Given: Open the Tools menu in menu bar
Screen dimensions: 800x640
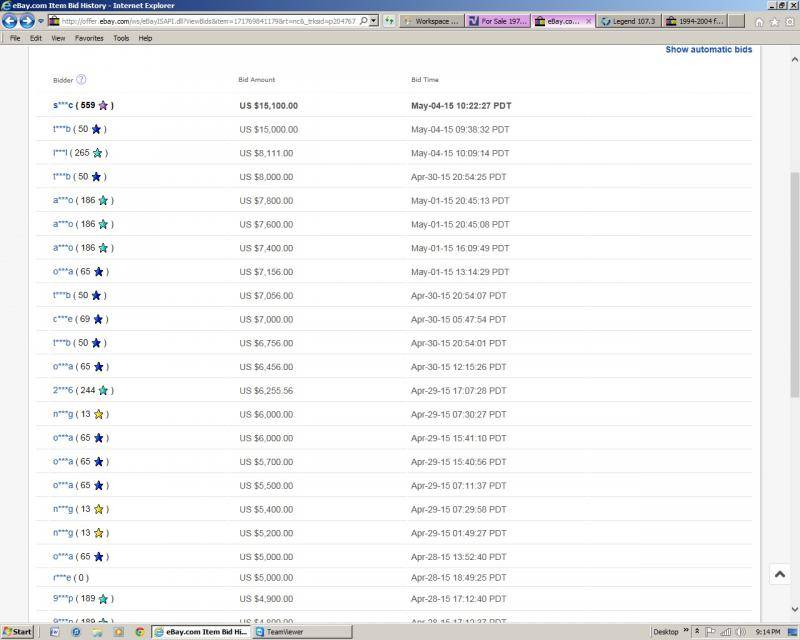Looking at the screenshot, I should pyautogui.click(x=121, y=38).
